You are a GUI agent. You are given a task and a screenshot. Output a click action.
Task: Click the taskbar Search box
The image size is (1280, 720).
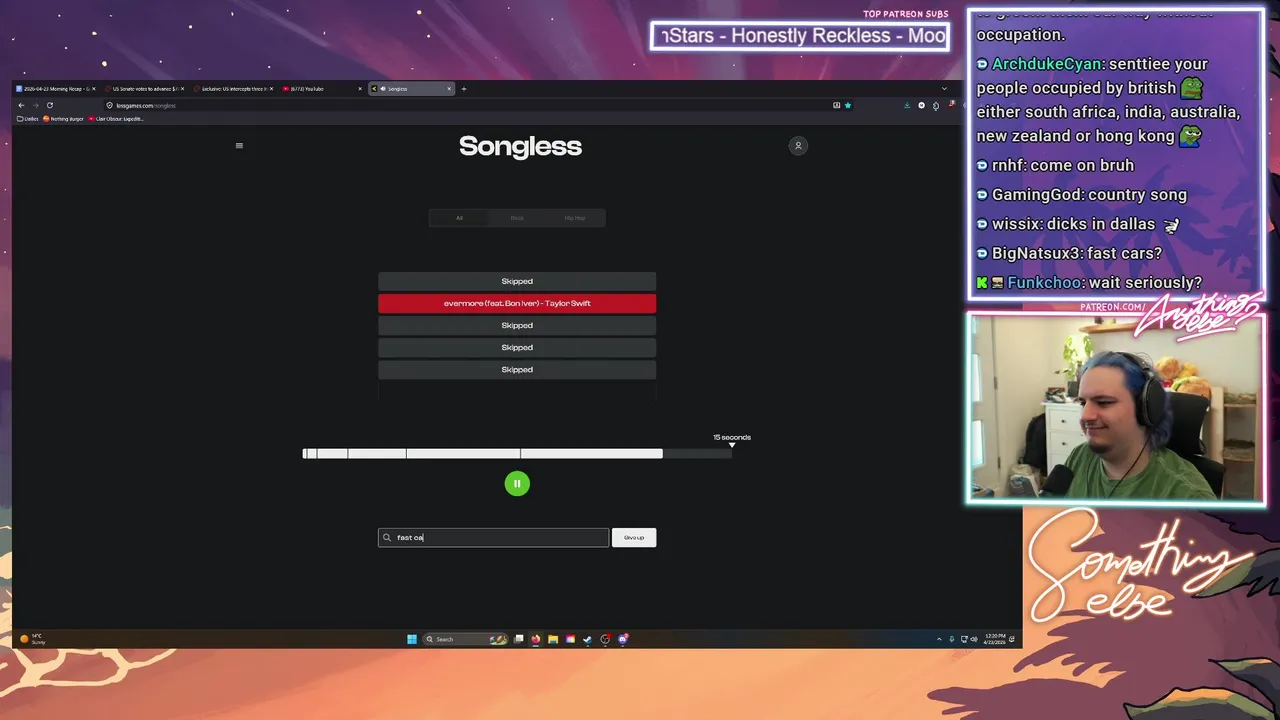click(x=465, y=639)
